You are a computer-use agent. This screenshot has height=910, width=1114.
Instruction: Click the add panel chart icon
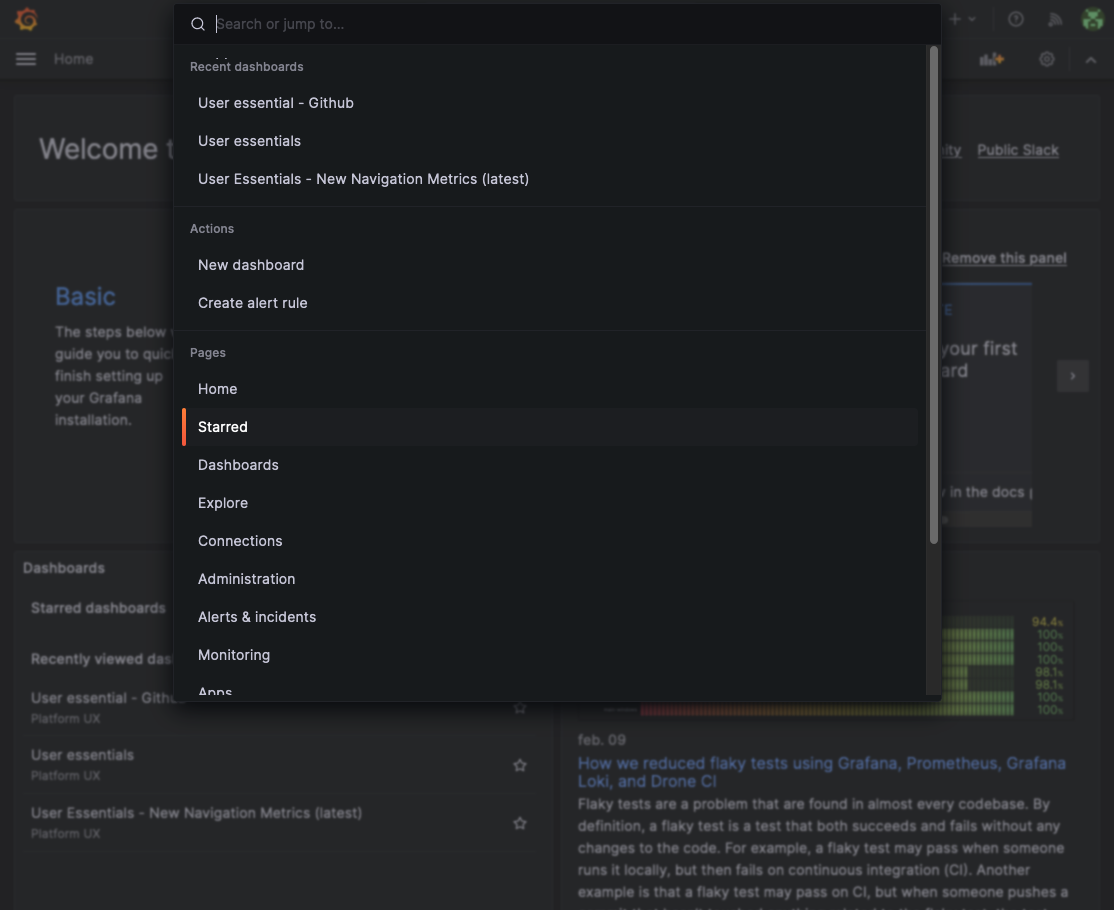(x=991, y=59)
